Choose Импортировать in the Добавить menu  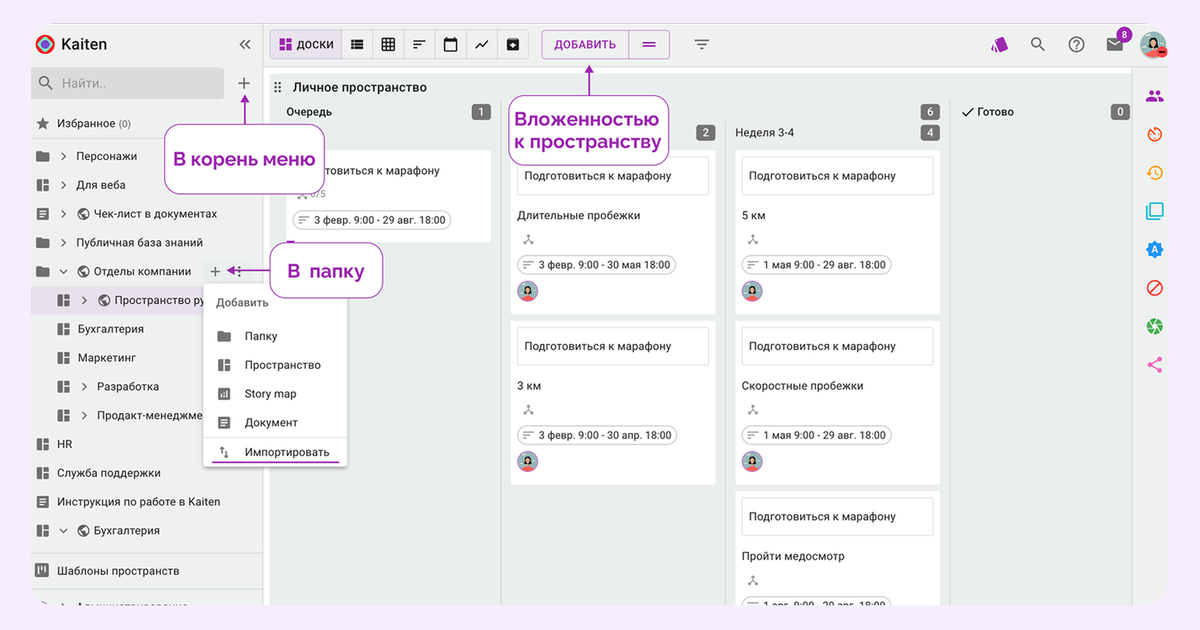(x=275, y=452)
